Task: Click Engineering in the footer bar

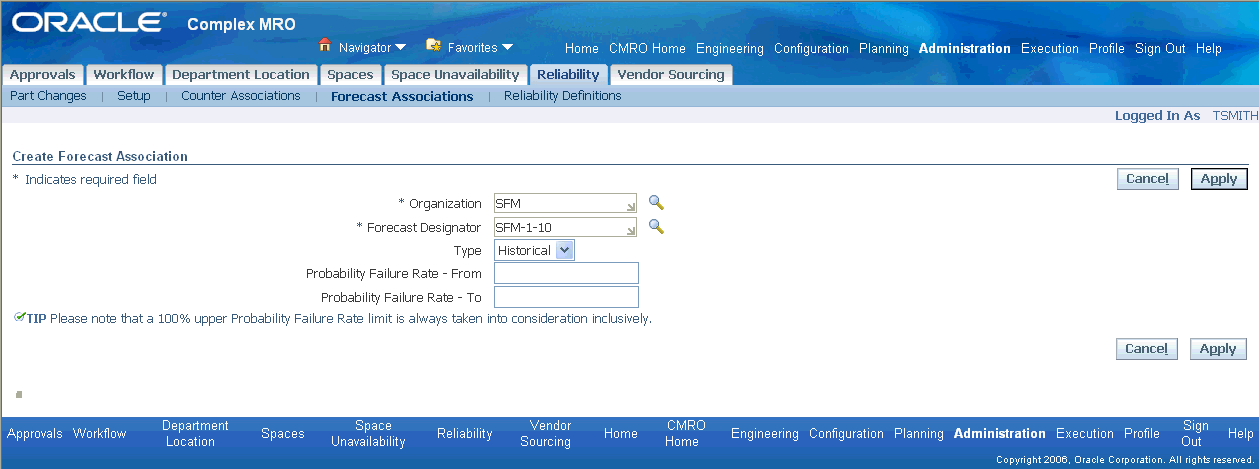Action: (765, 434)
